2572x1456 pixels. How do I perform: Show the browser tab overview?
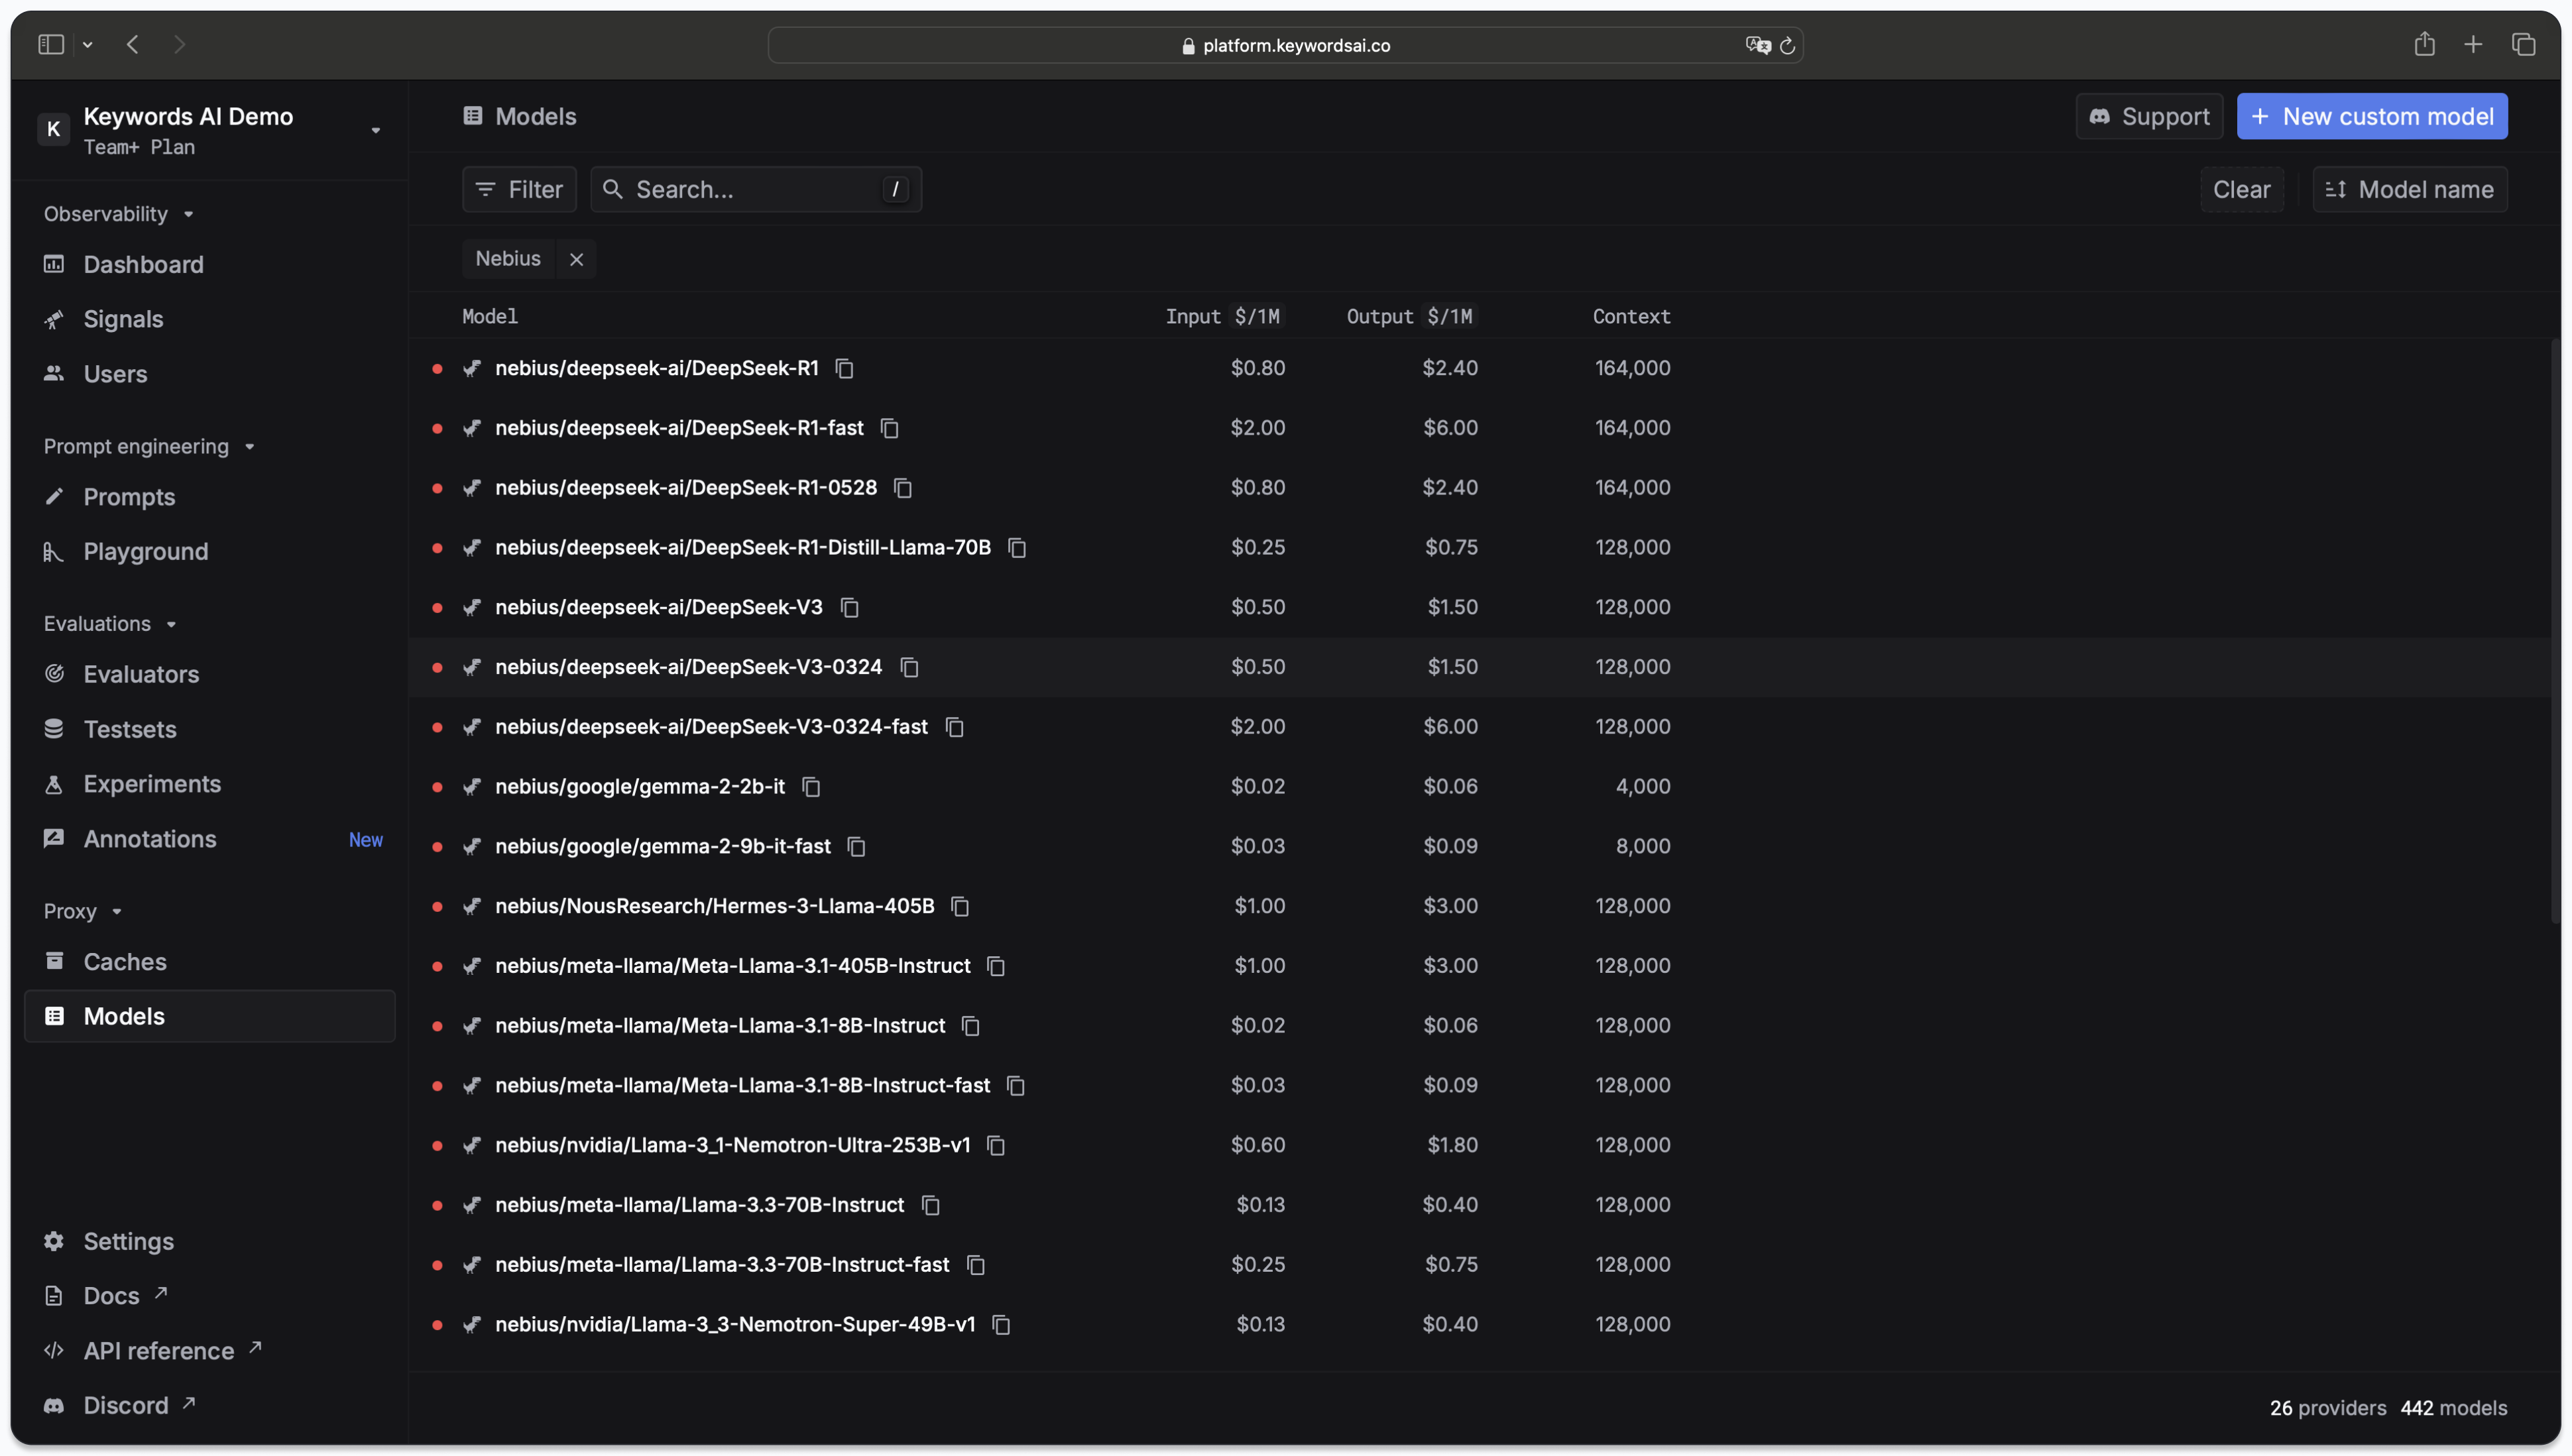pos(2523,44)
